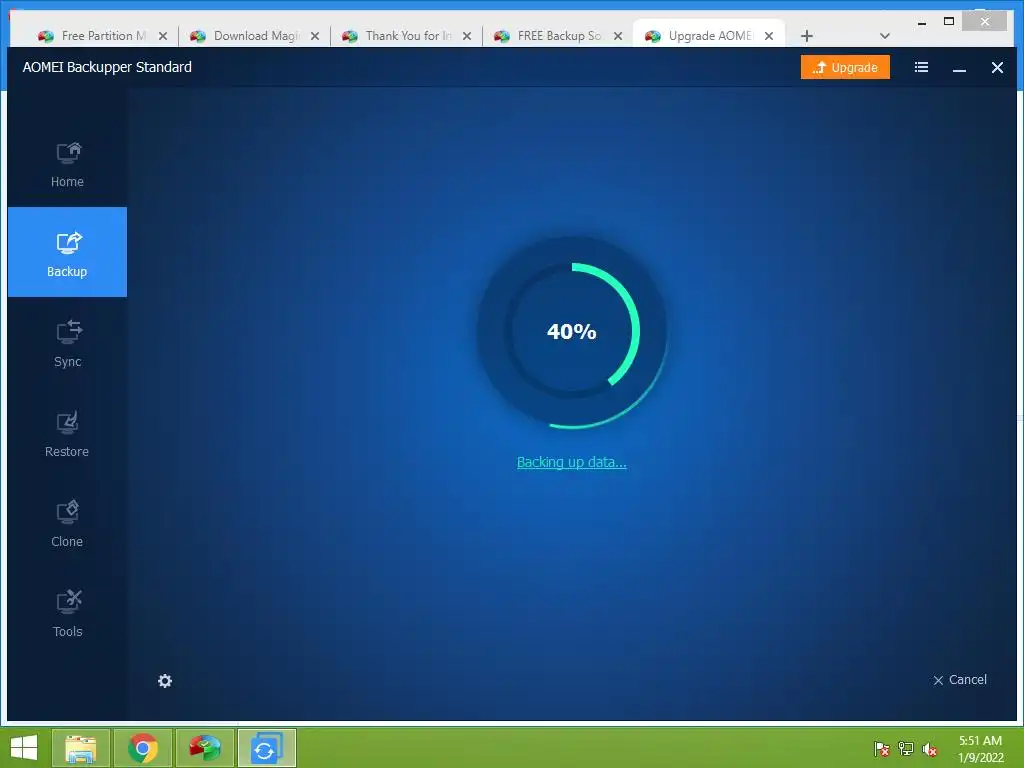1024x768 pixels.
Task: Open the Sync section
Action: (x=67, y=344)
